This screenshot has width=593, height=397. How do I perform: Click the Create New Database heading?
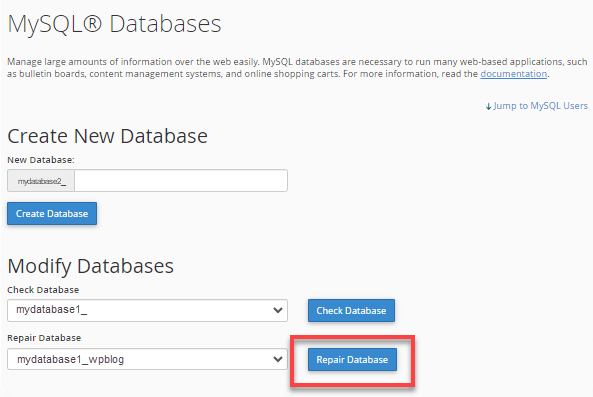tap(107, 136)
